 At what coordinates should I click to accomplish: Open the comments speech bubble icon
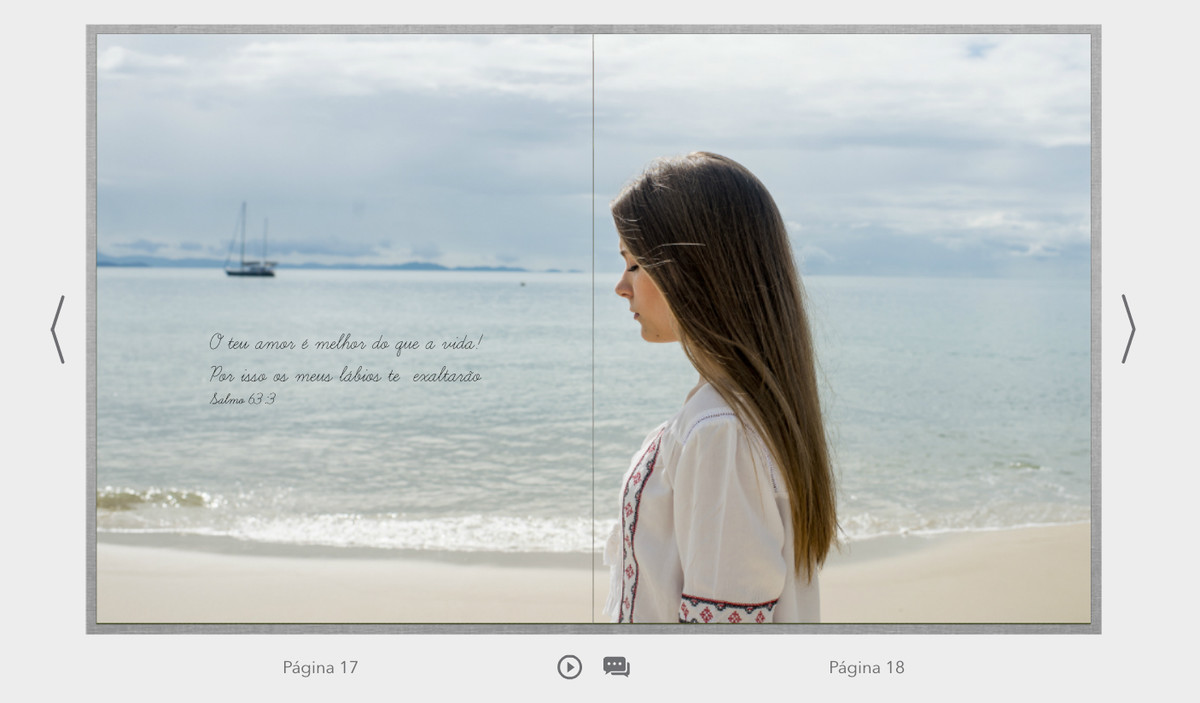coord(616,667)
